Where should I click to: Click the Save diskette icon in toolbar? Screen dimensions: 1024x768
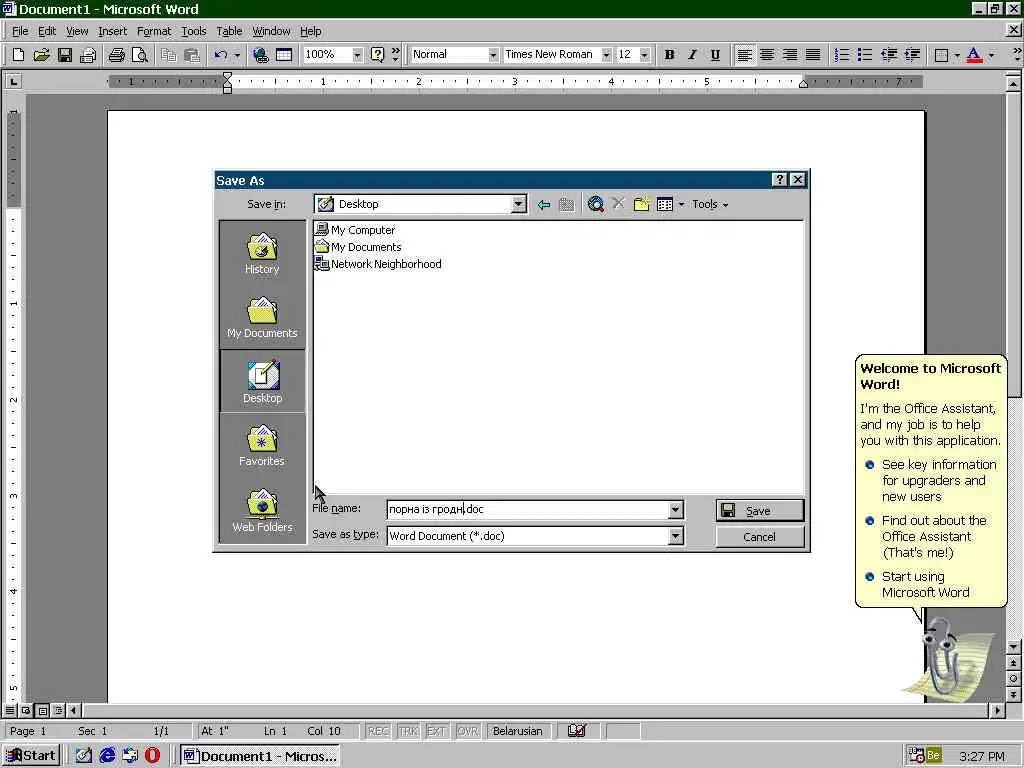[x=65, y=55]
